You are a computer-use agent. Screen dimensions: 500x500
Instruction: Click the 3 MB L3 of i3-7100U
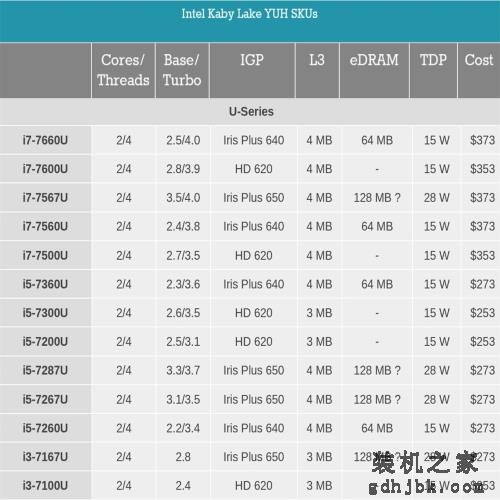(x=319, y=486)
